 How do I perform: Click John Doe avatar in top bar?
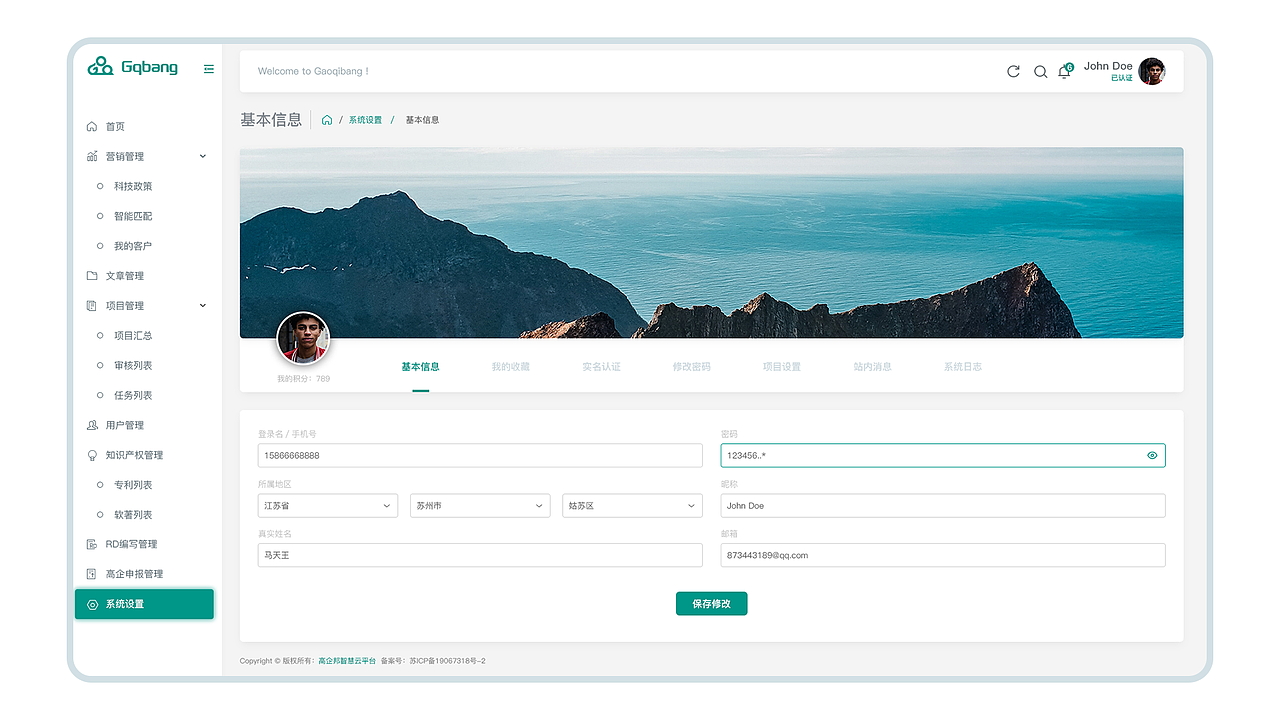(1152, 71)
